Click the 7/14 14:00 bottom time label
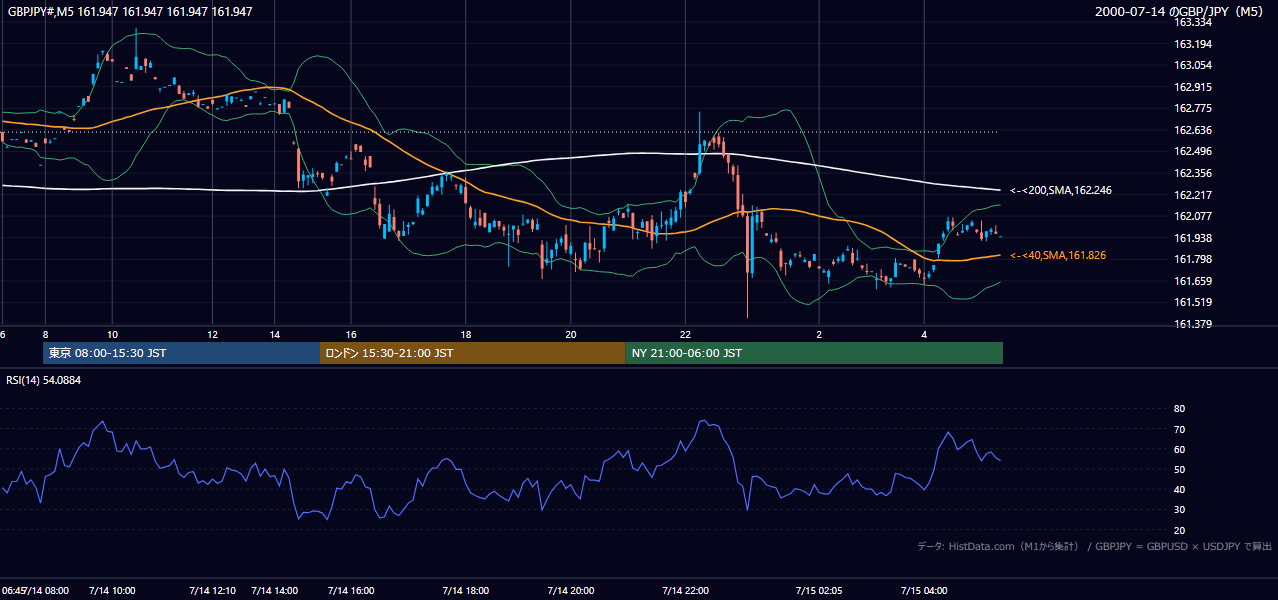 275,591
